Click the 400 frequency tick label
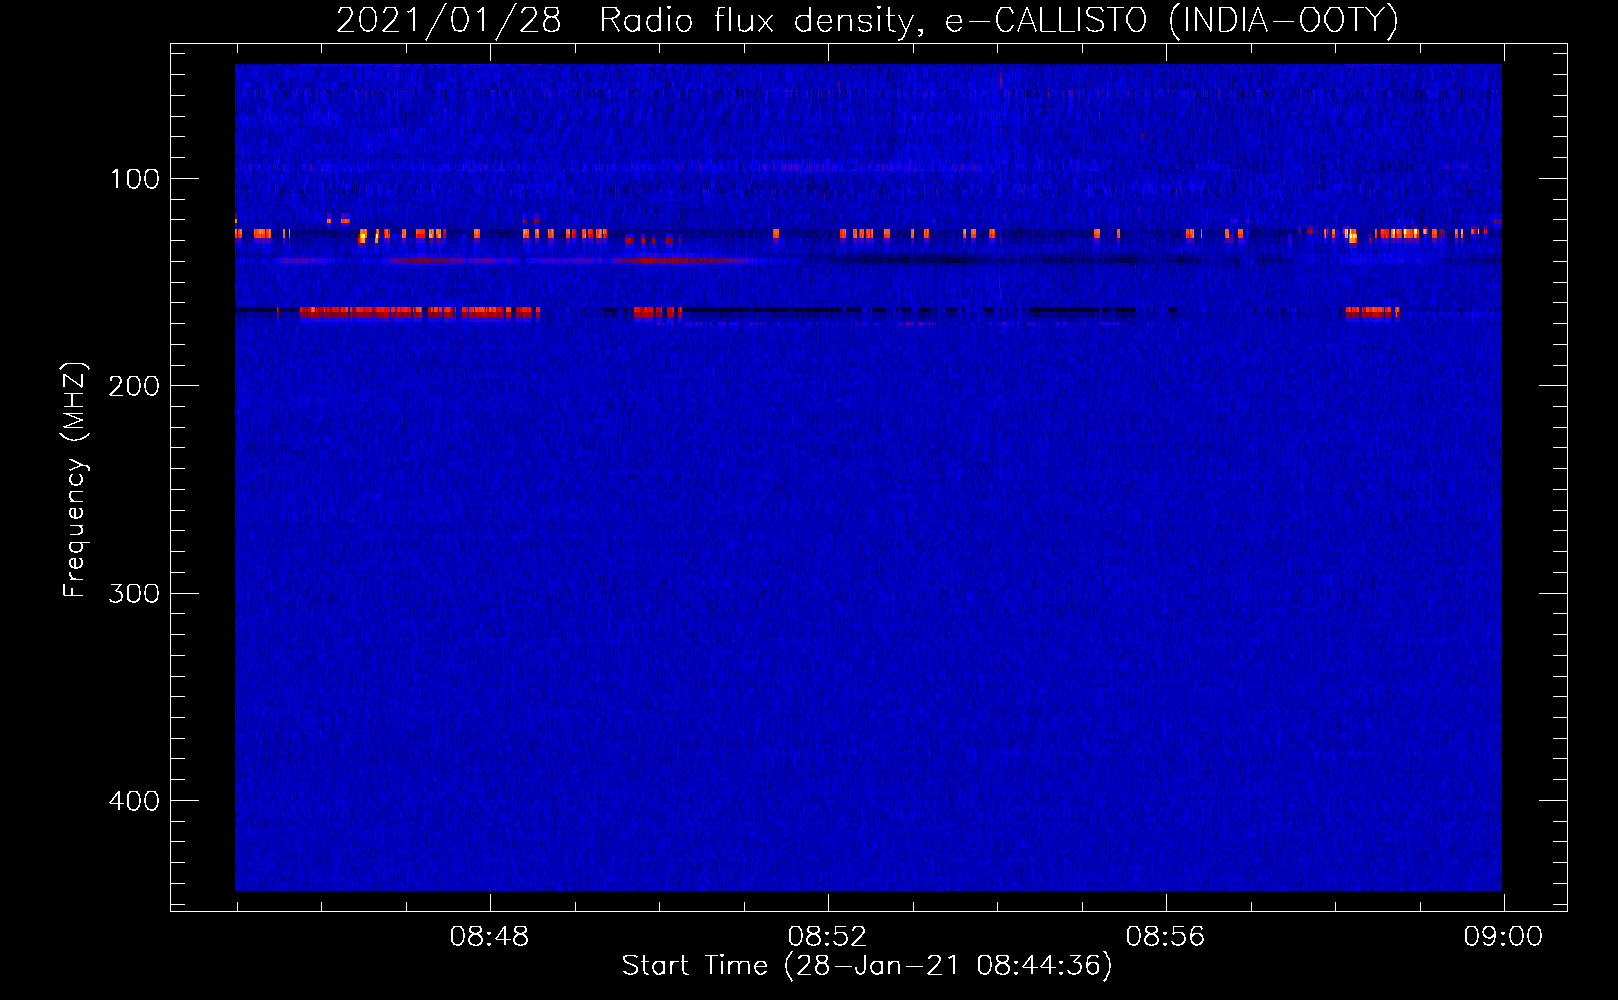 [134, 801]
